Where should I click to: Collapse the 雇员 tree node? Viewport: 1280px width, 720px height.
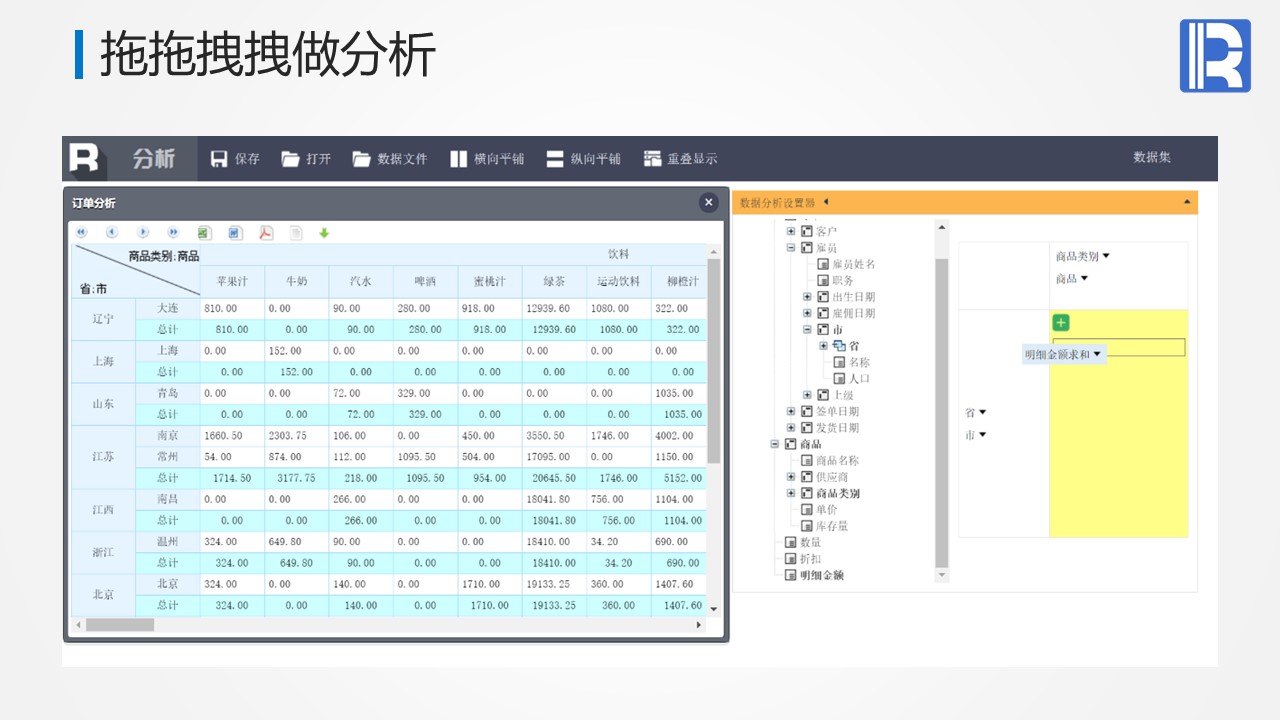[x=791, y=247]
